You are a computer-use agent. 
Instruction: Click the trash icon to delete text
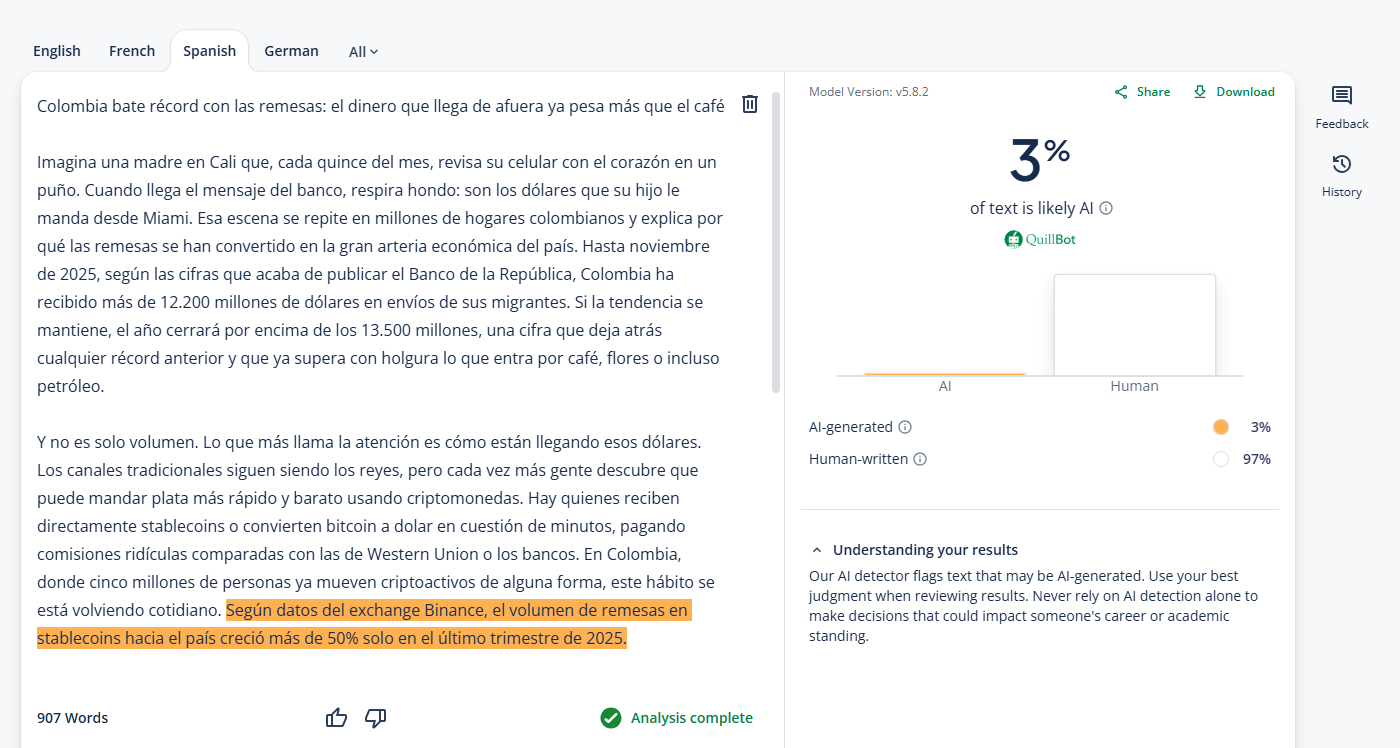(x=750, y=104)
